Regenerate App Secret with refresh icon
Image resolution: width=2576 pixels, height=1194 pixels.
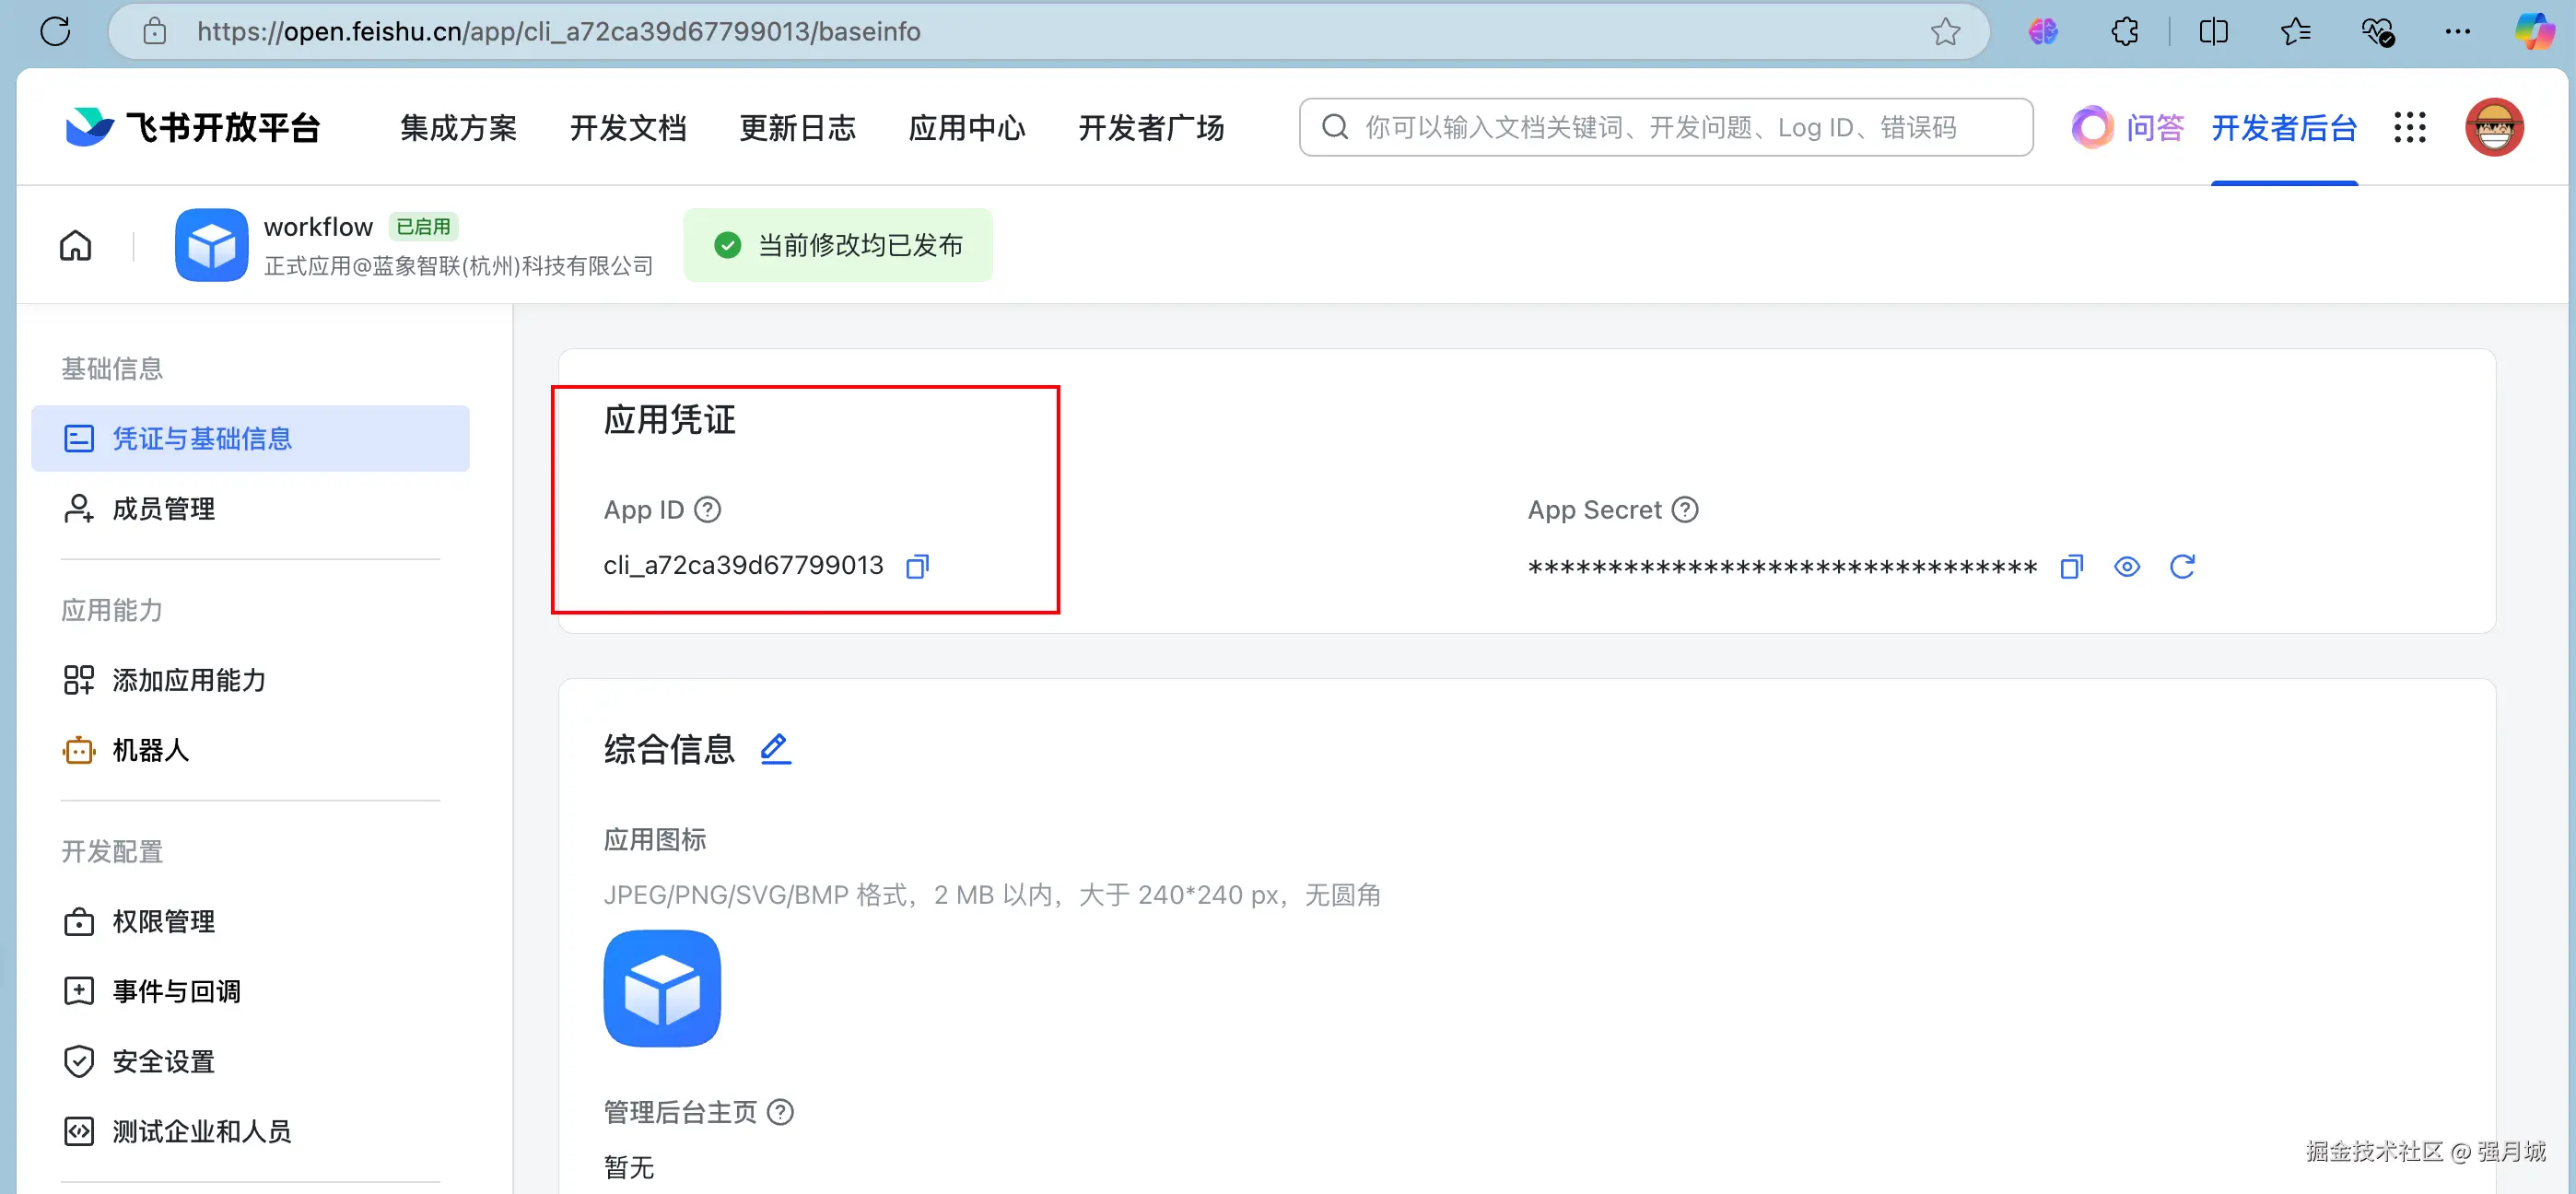pyautogui.click(x=2182, y=567)
